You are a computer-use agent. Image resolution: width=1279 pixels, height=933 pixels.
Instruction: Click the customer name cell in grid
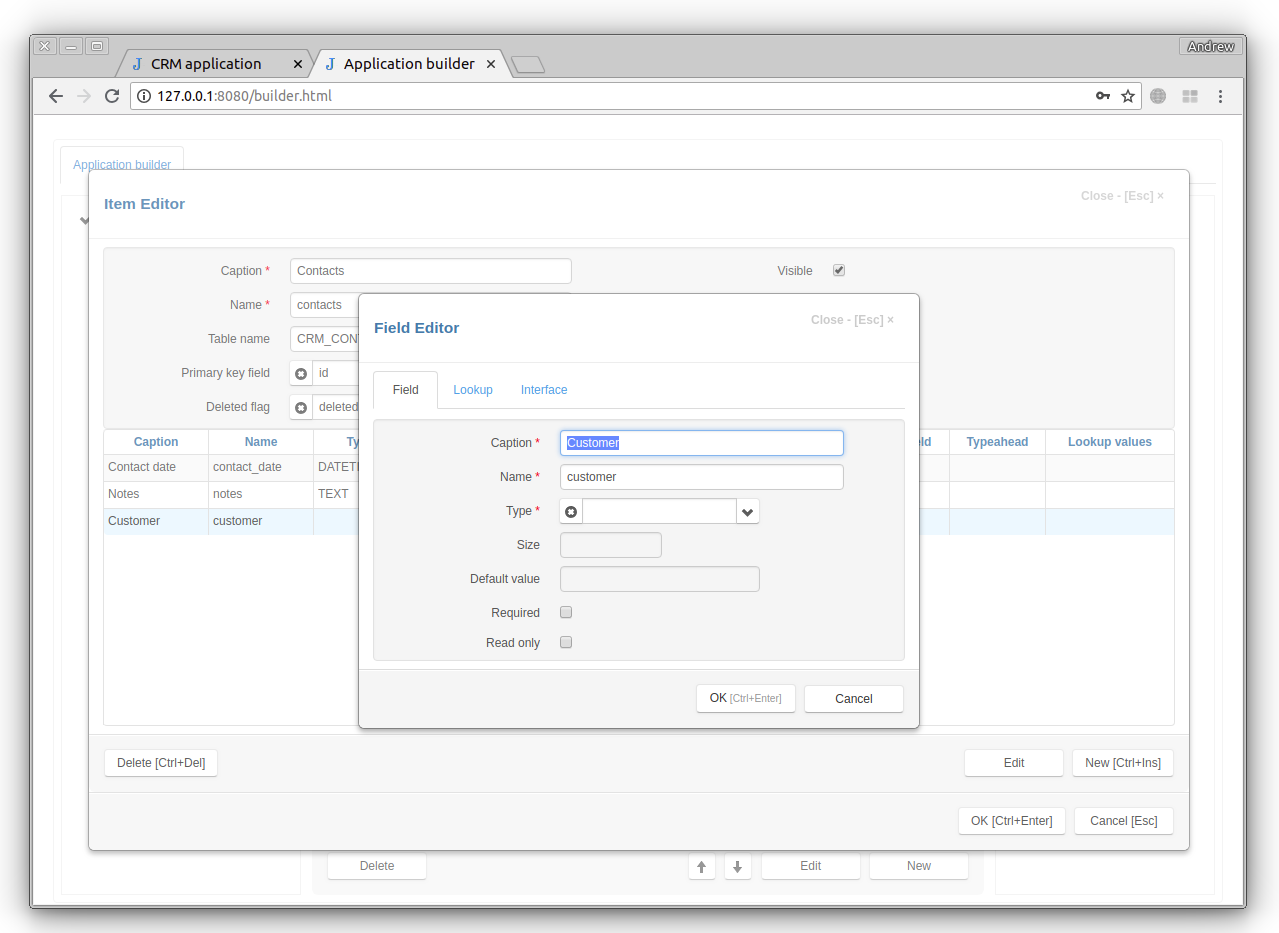261,521
